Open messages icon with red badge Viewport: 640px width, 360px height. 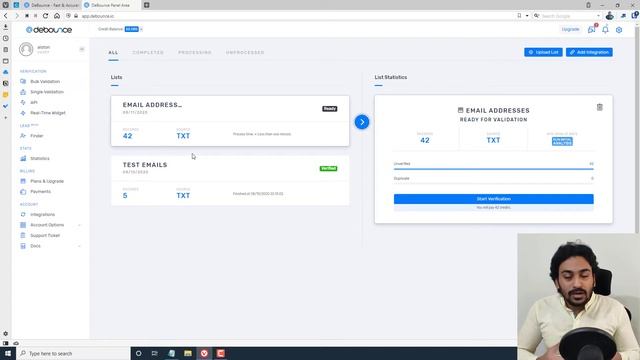coord(592,29)
